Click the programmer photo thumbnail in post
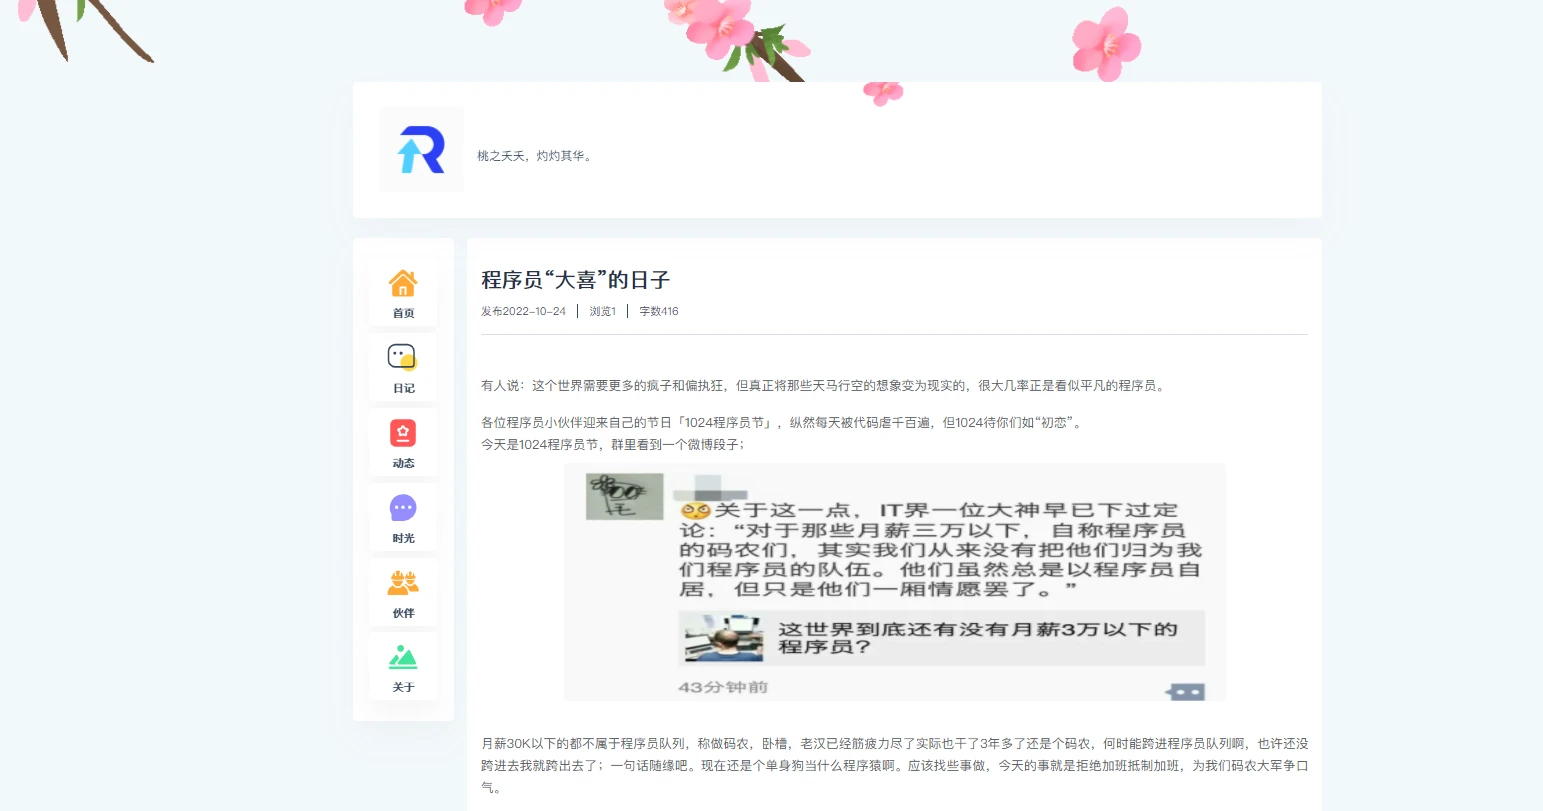Viewport: 1543px width, 811px height. coord(723,637)
